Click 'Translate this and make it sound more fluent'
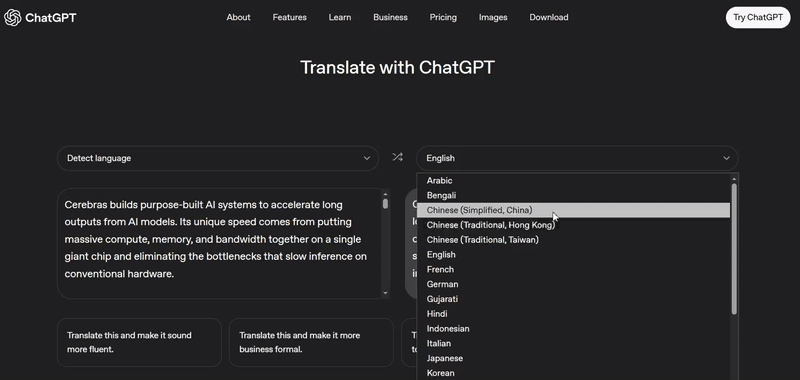Image resolution: width=800 pixels, height=380 pixels. (139, 342)
